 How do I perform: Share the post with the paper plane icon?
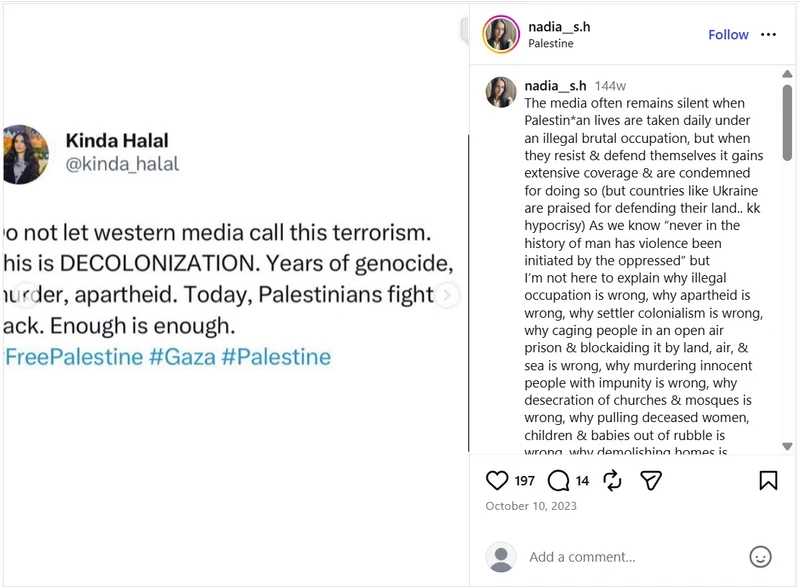click(651, 480)
